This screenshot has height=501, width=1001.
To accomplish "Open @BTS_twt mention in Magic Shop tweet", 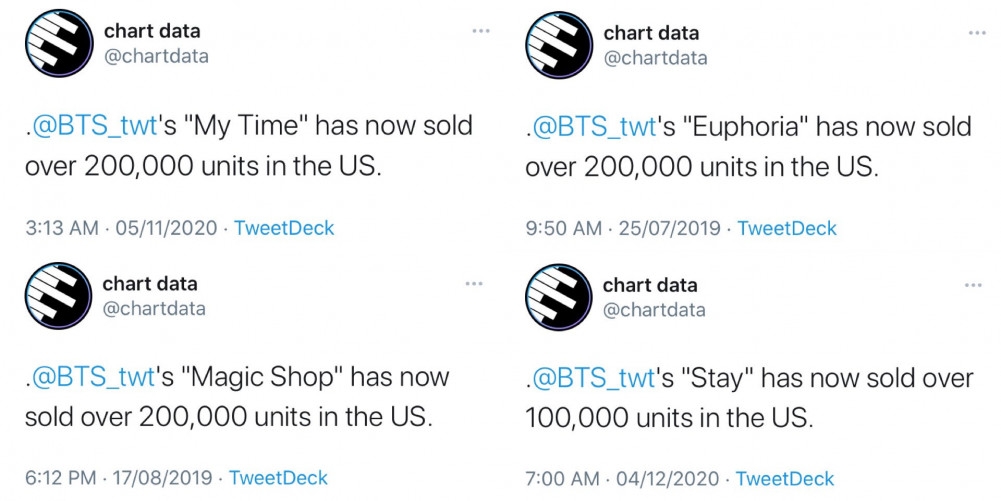I will (x=93, y=377).
